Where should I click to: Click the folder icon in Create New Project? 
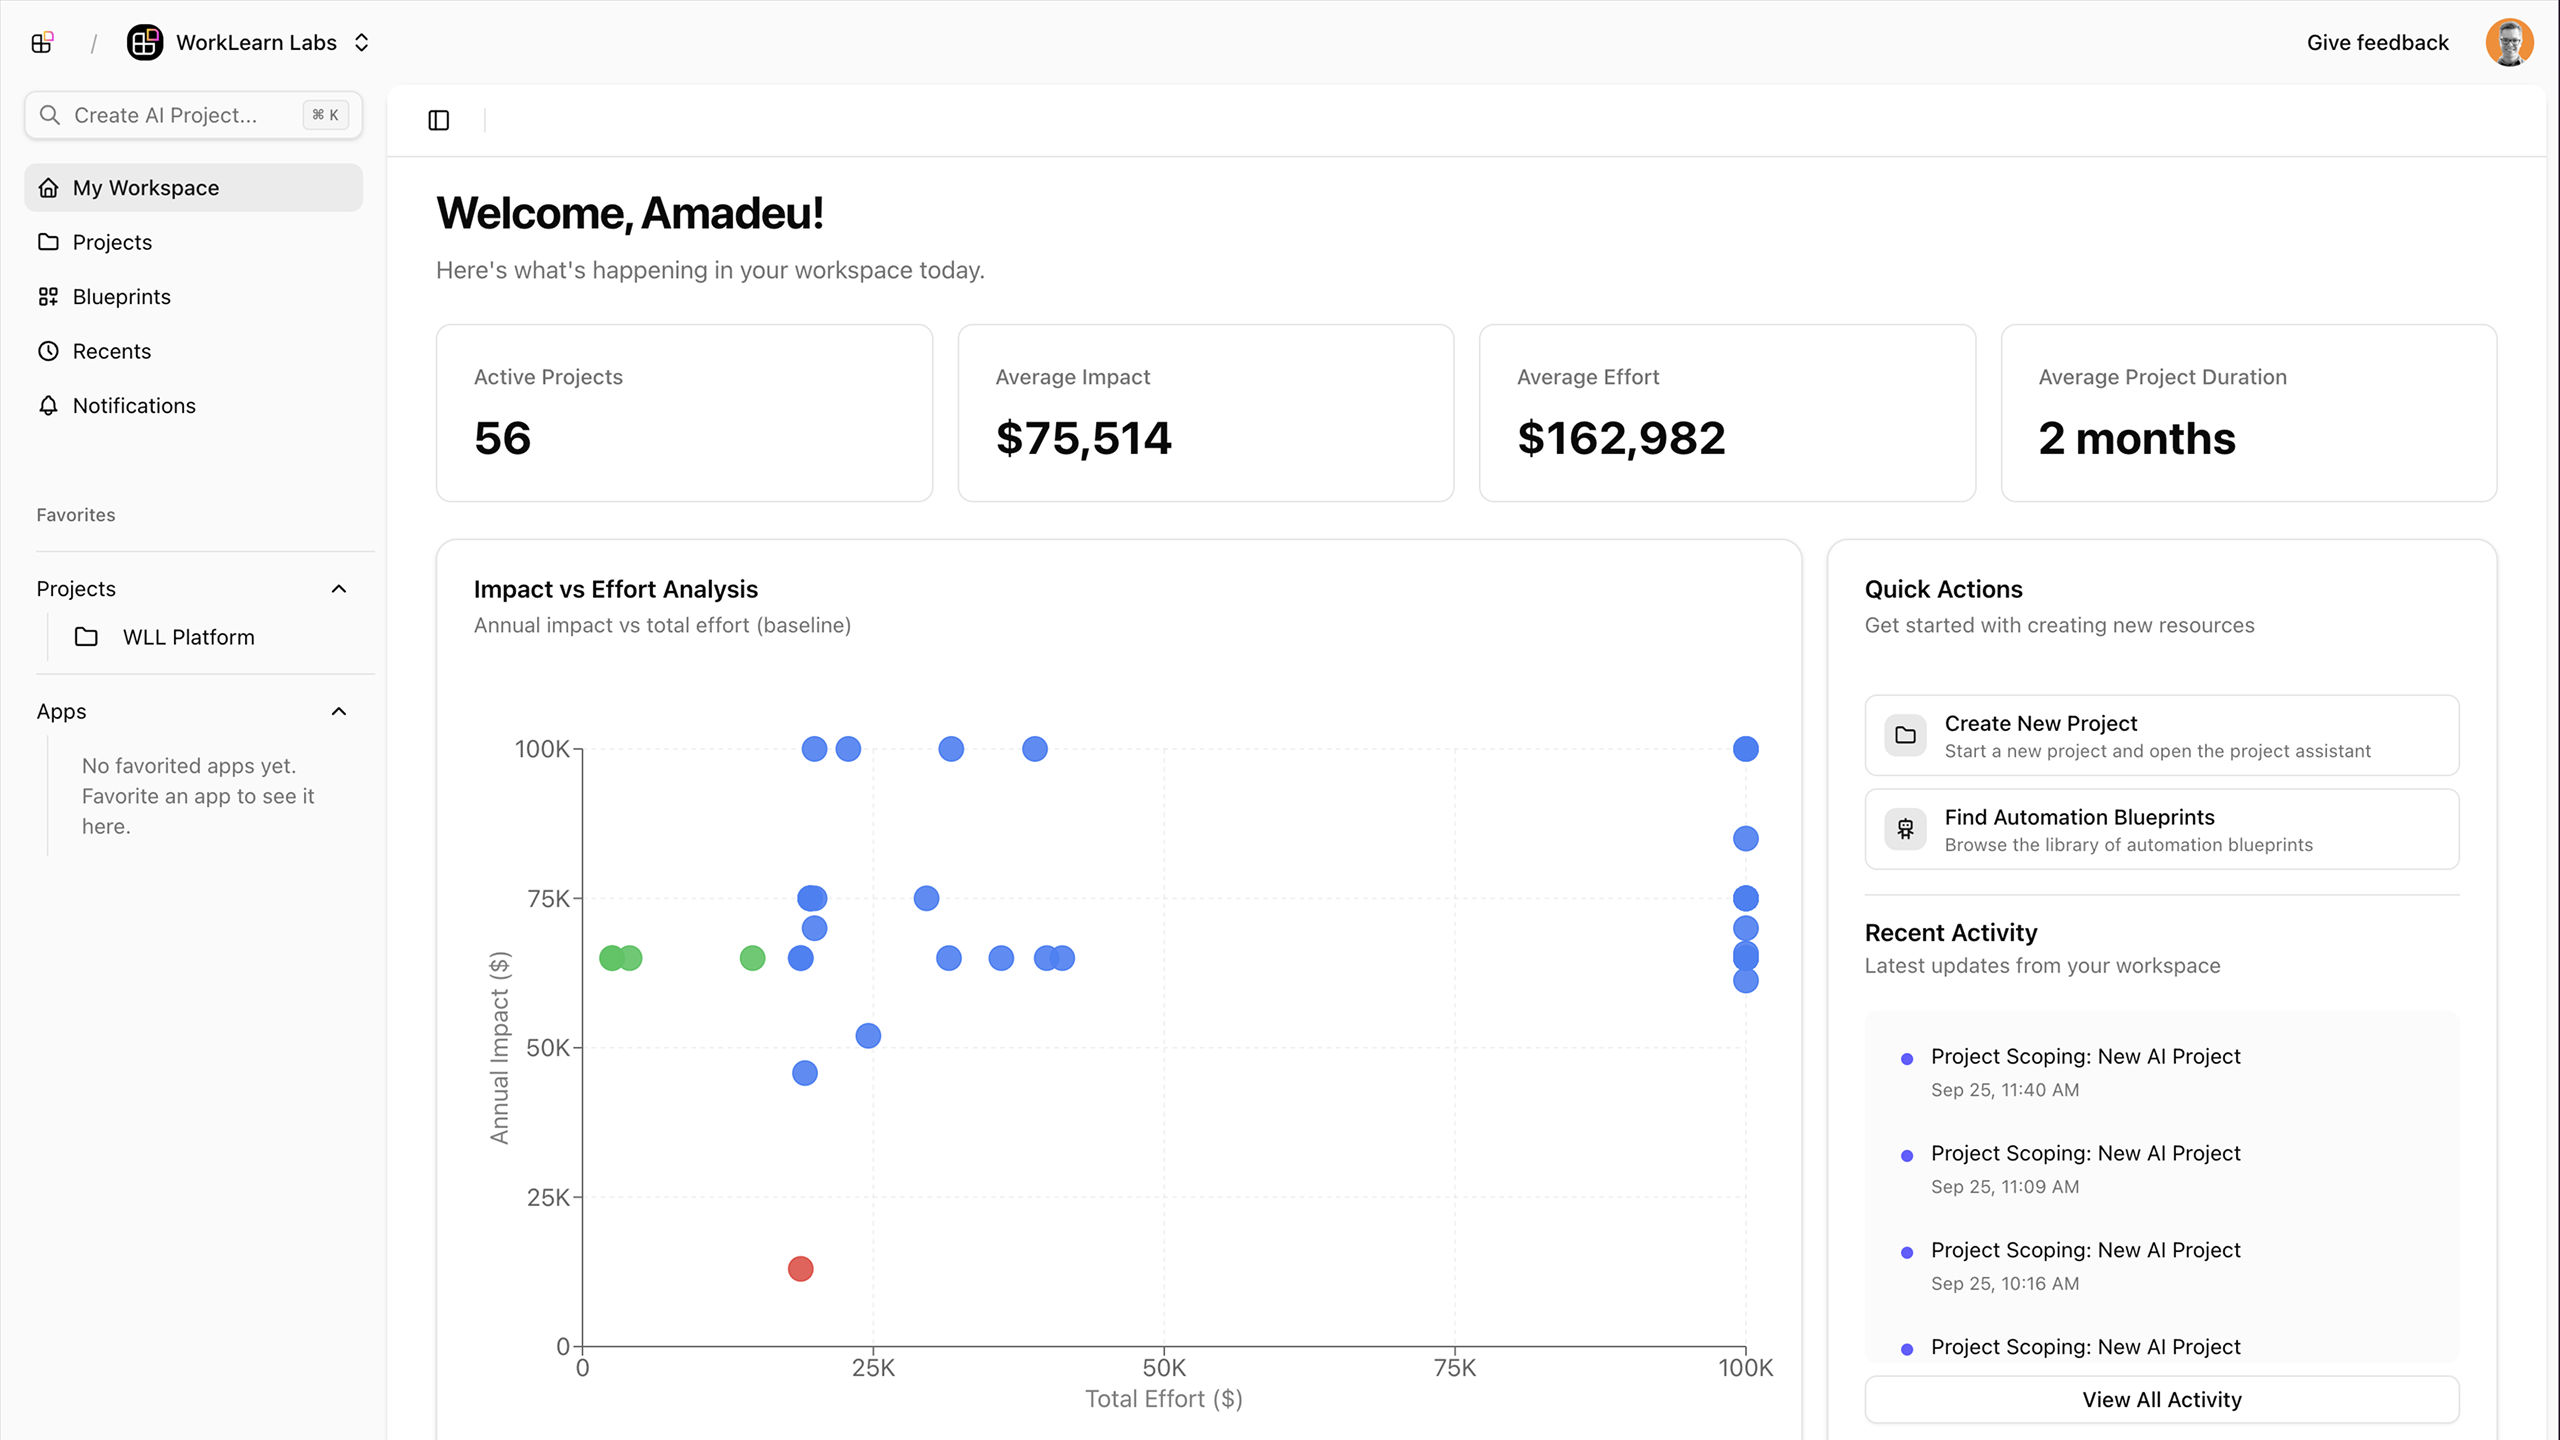pos(1906,734)
